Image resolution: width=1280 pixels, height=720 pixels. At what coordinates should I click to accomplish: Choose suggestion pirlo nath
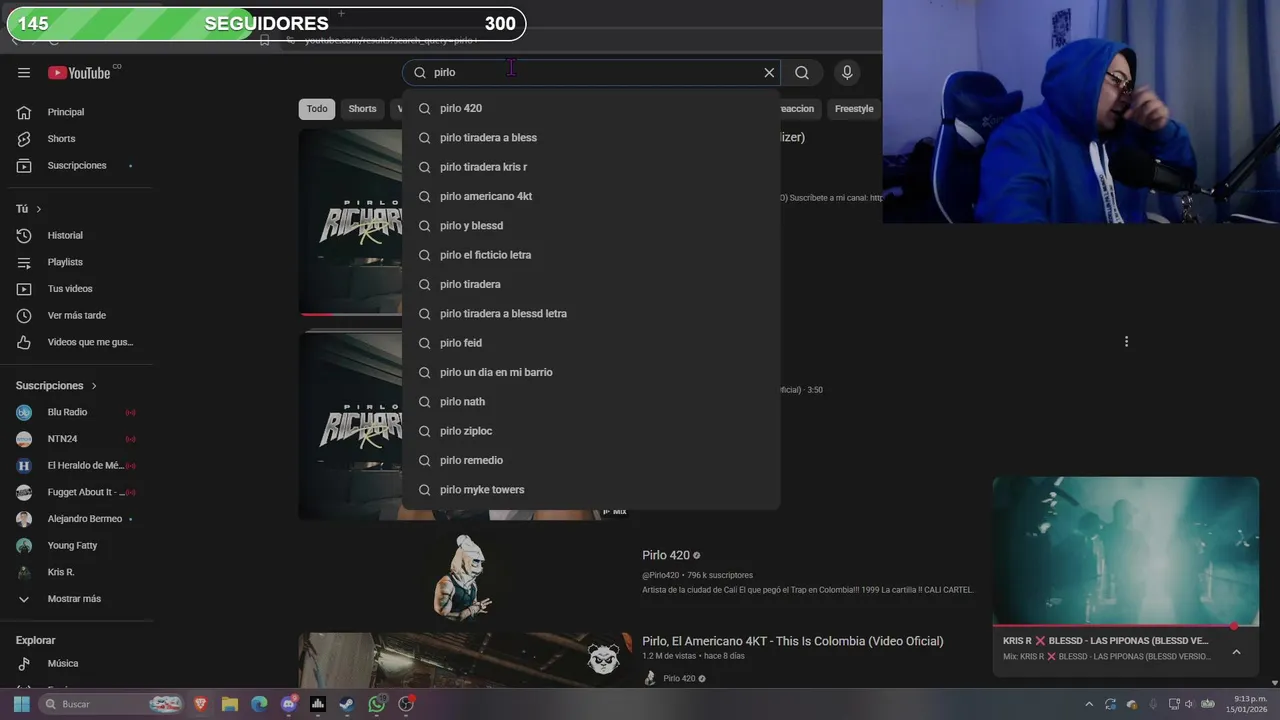point(591,402)
